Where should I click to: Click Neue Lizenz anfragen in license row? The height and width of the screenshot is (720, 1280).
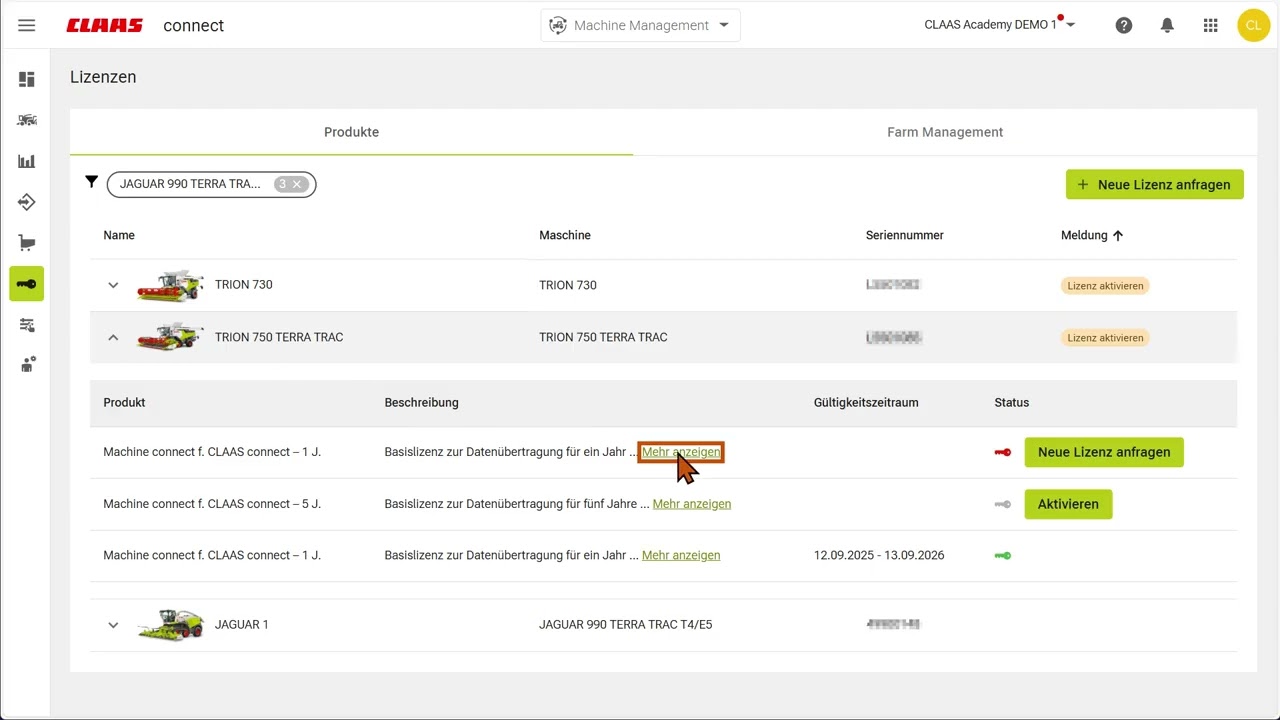pyautogui.click(x=1104, y=452)
